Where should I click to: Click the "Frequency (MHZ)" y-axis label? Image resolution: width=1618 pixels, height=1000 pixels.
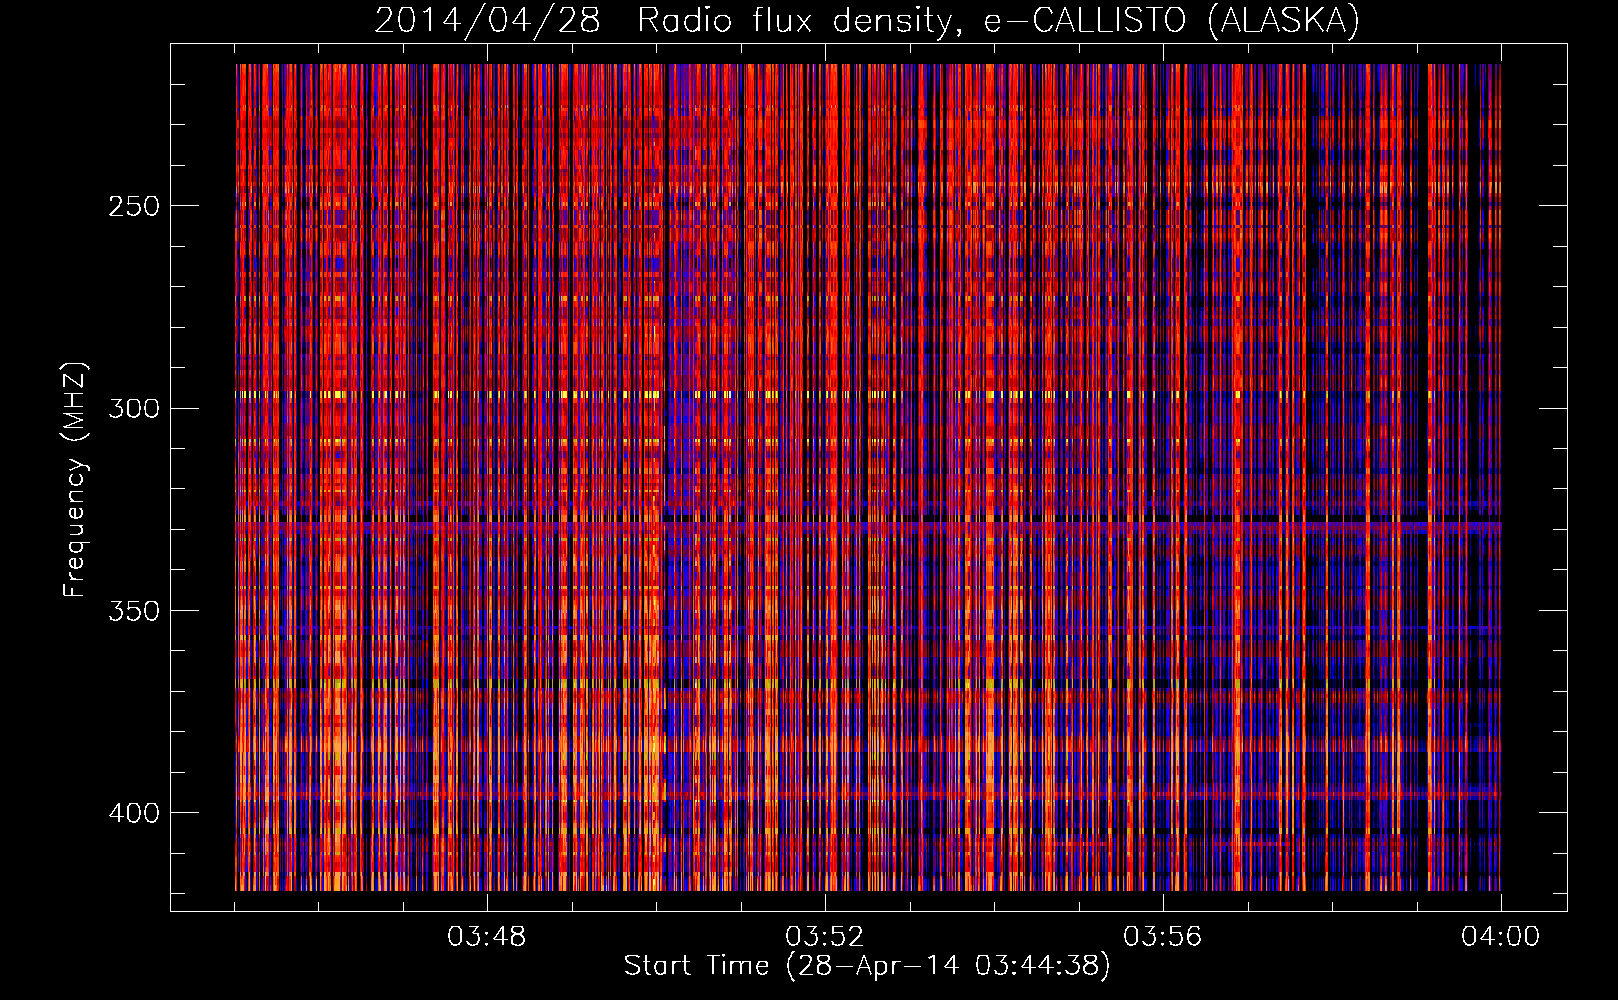click(75, 479)
